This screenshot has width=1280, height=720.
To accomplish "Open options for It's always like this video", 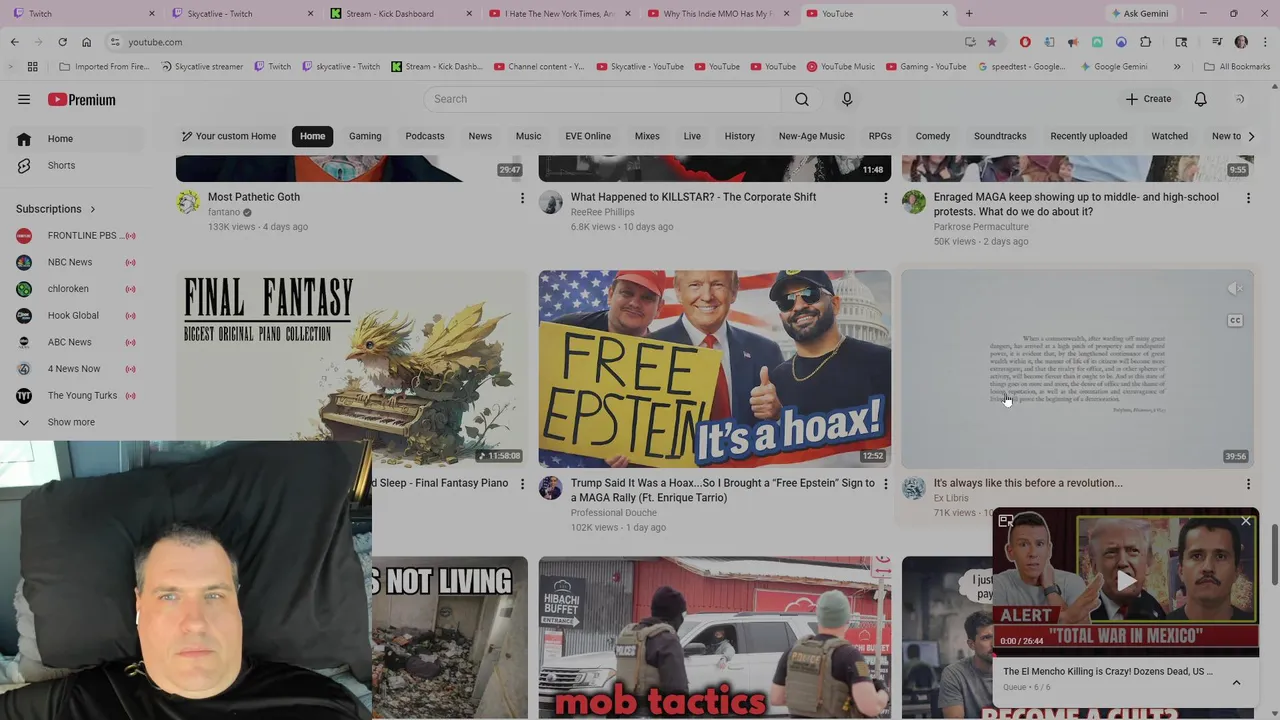I will tap(1248, 484).
